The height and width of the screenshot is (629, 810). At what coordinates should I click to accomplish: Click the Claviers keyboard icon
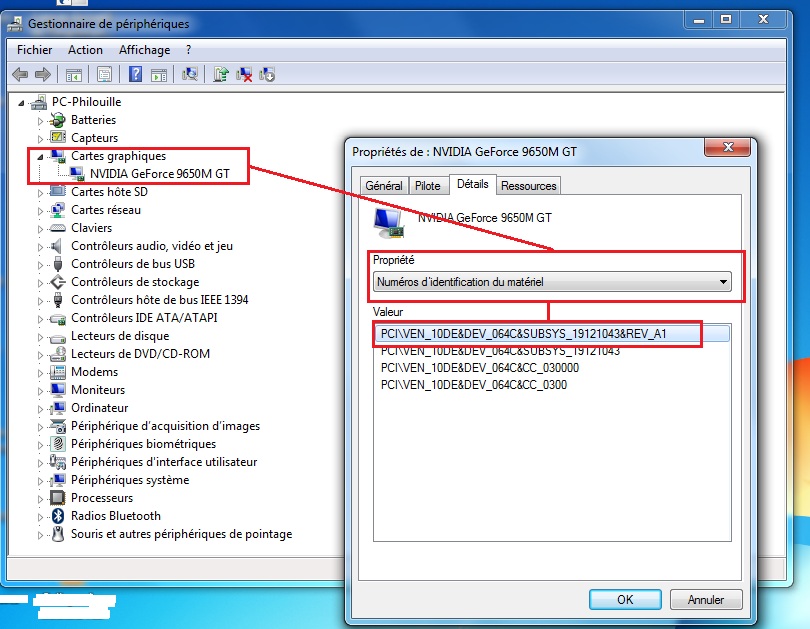[x=57, y=228]
